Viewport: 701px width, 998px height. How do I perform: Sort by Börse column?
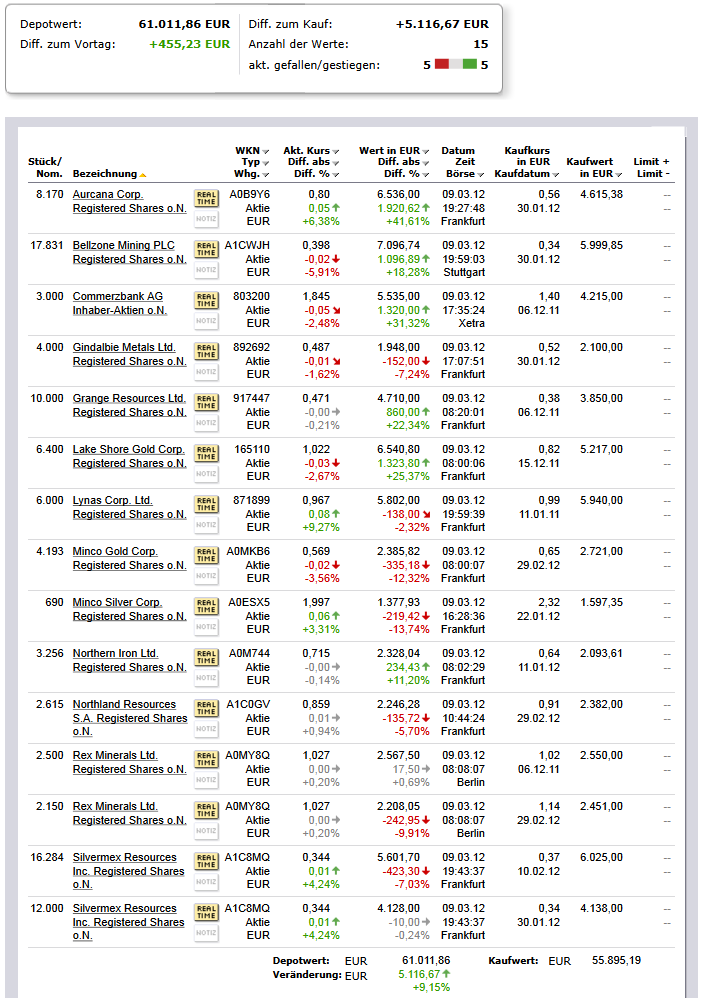pos(465,174)
